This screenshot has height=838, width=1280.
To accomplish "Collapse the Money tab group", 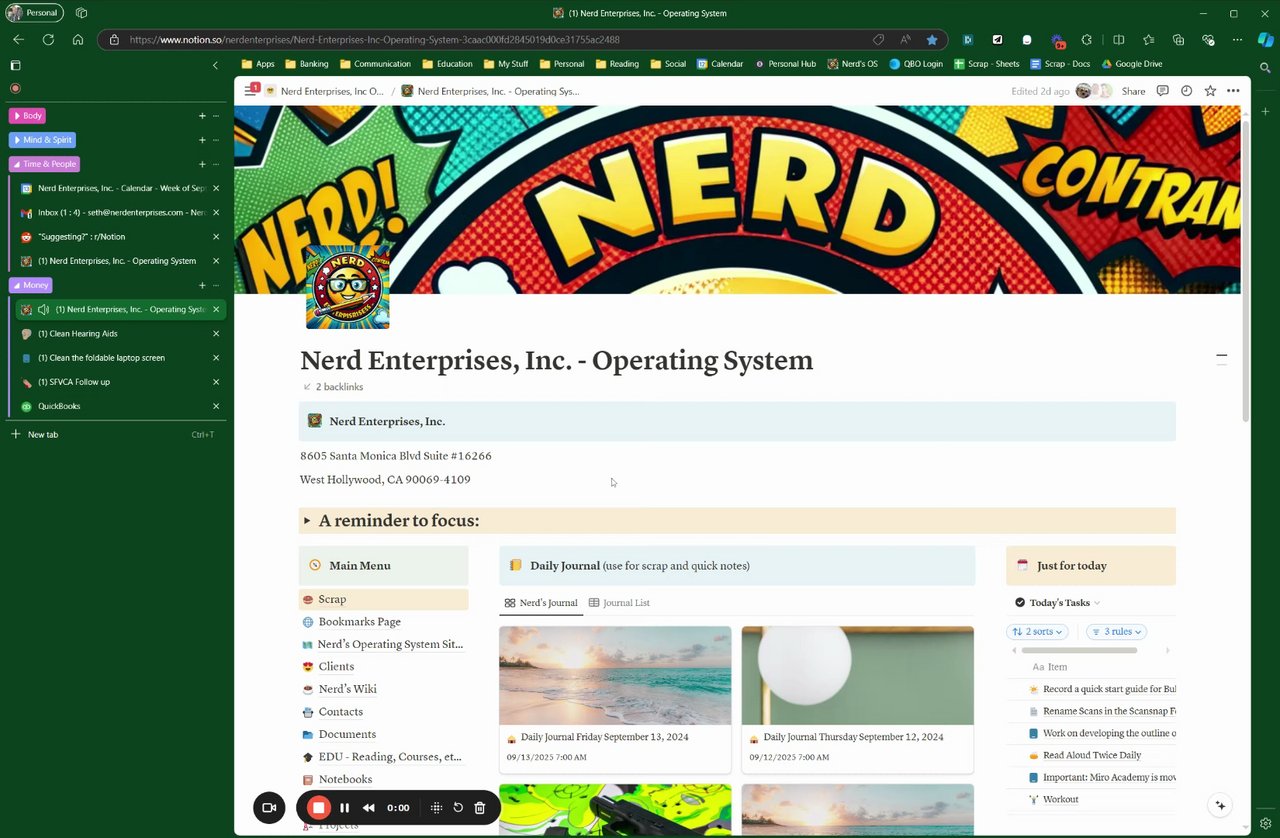I will coord(30,285).
